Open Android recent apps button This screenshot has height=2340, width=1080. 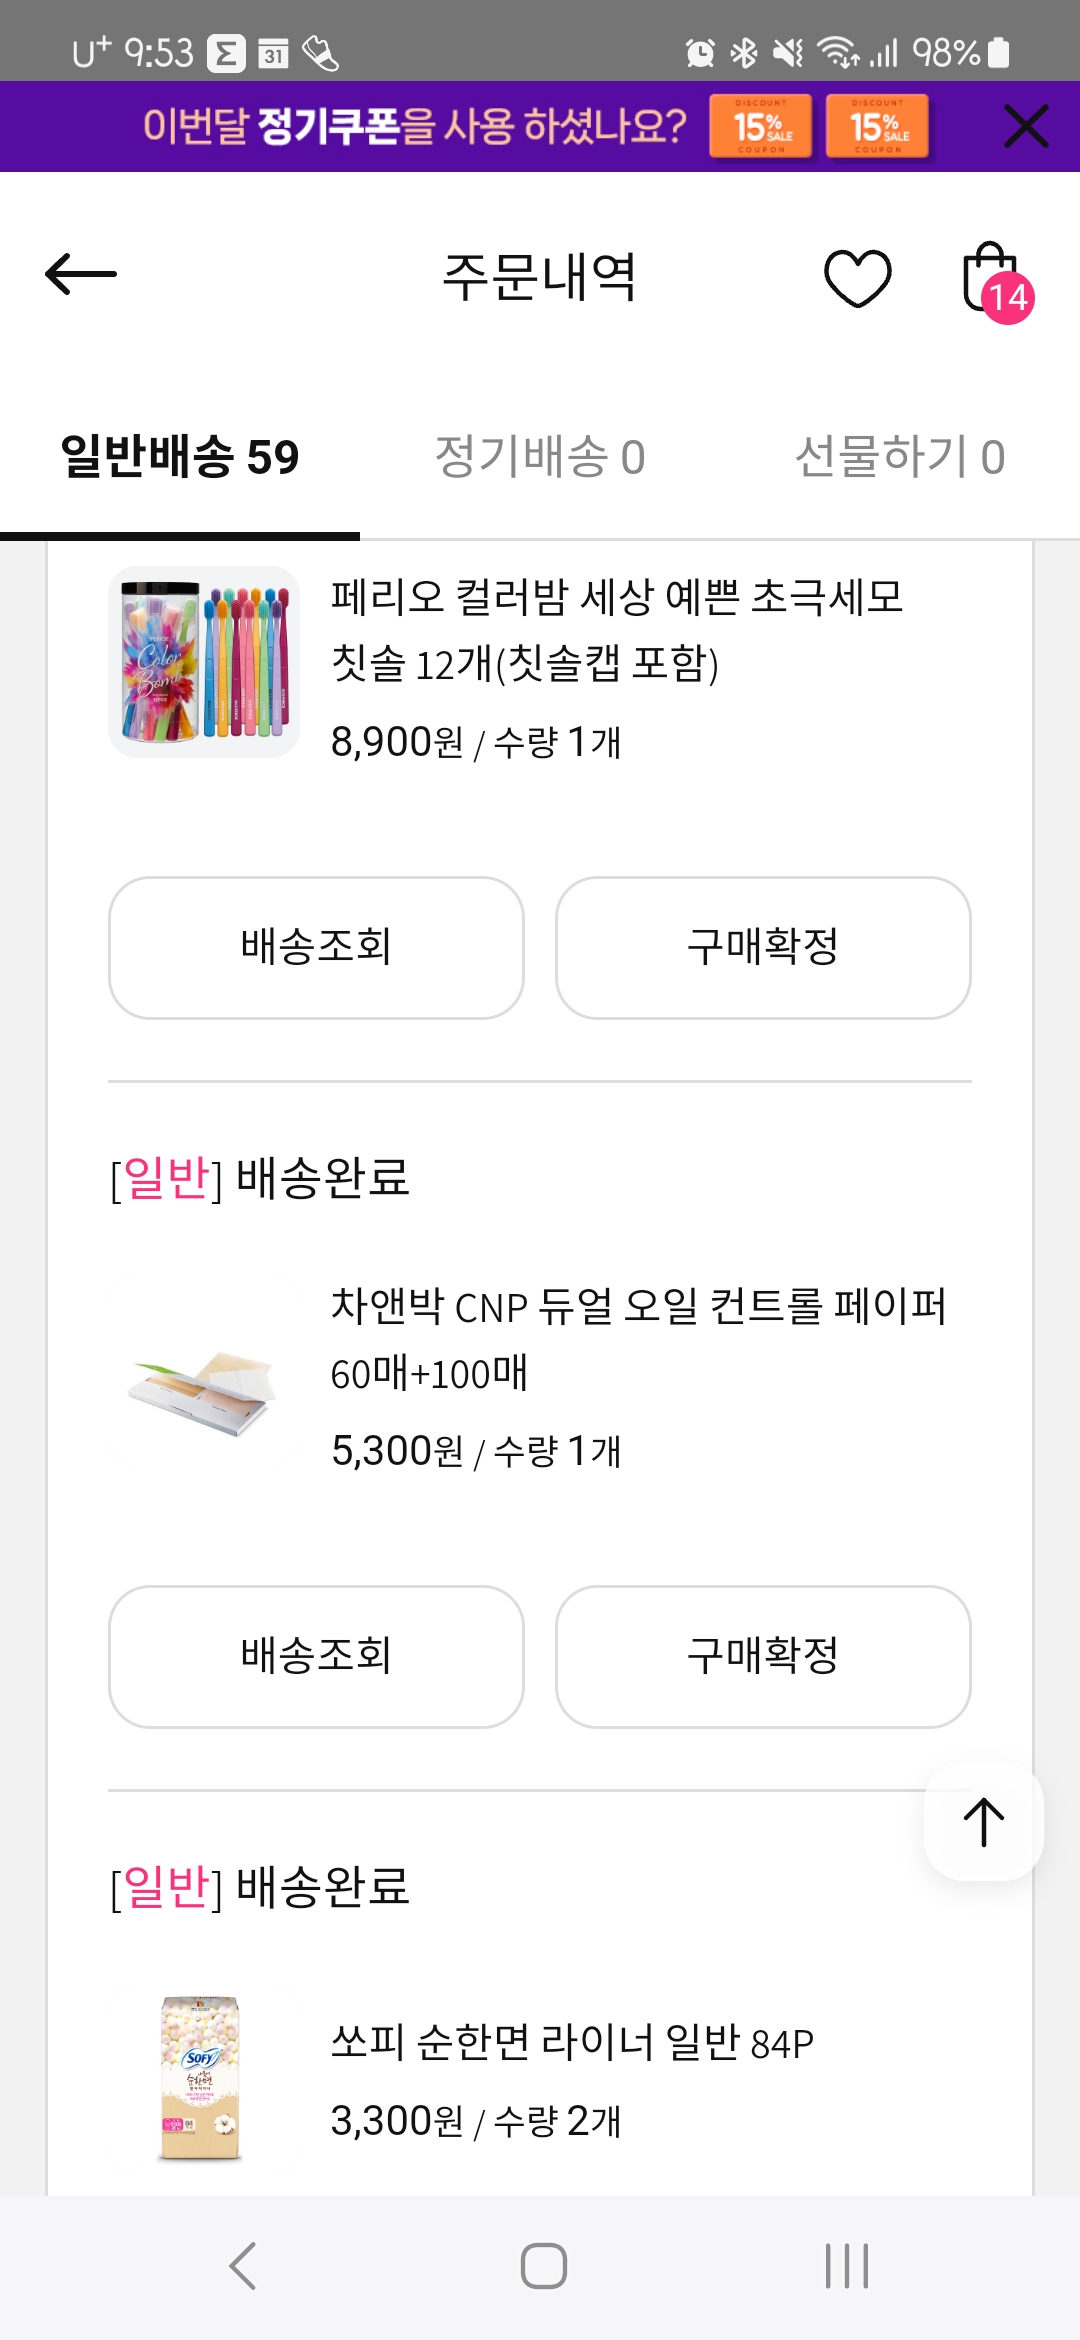click(846, 2266)
